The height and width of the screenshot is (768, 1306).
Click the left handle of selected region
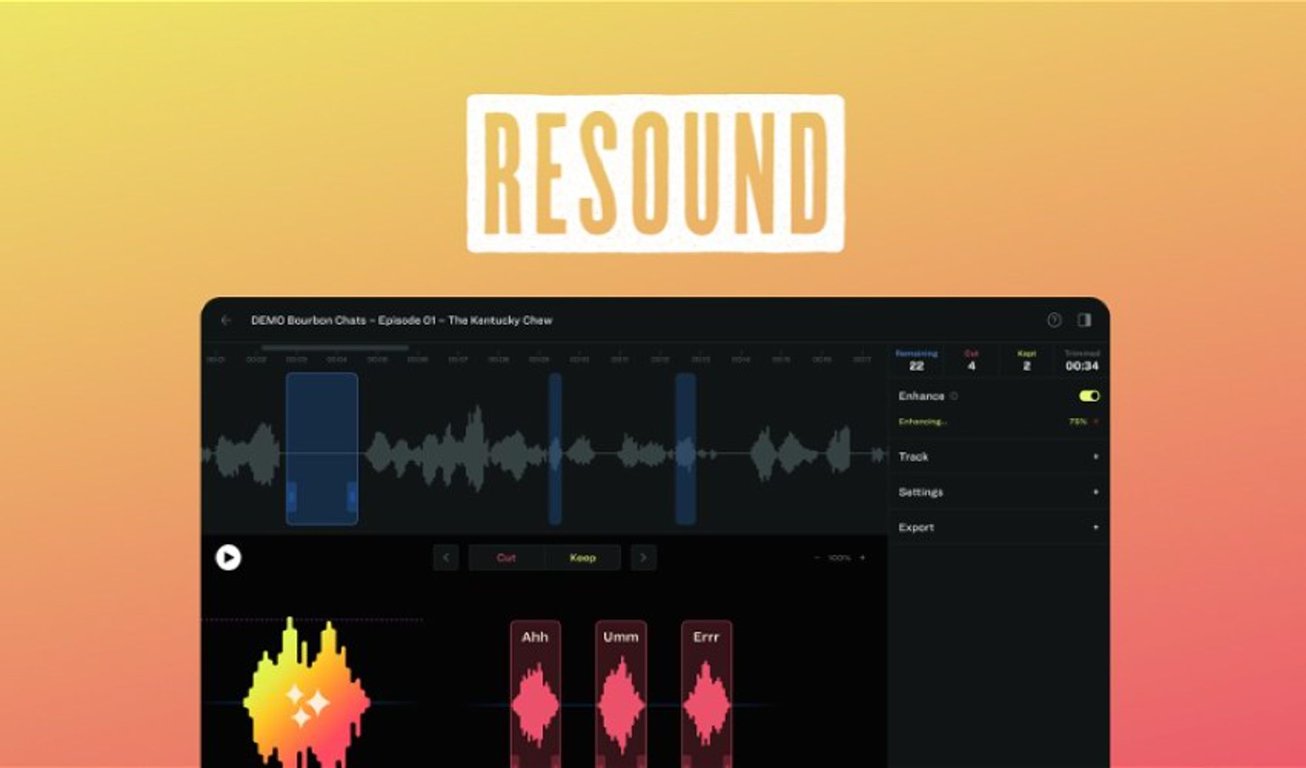[292, 495]
